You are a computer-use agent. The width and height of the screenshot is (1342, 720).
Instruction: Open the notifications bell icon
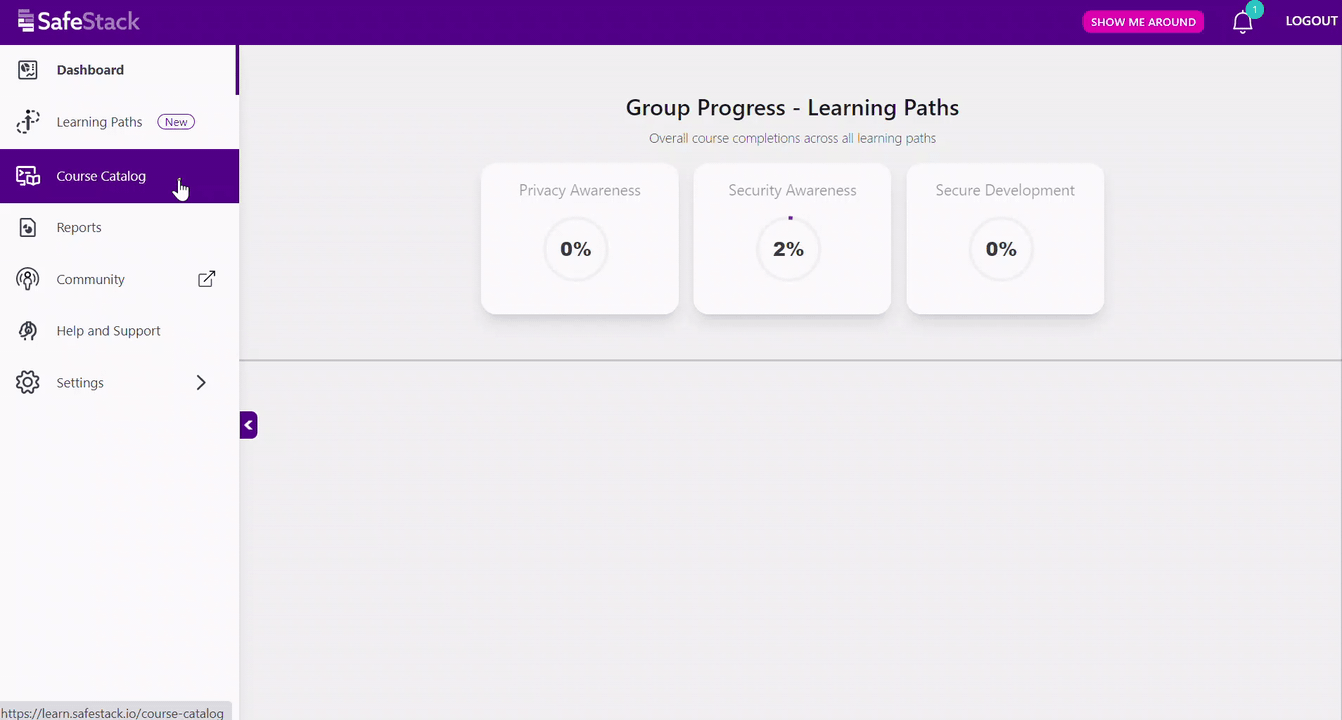point(1242,22)
